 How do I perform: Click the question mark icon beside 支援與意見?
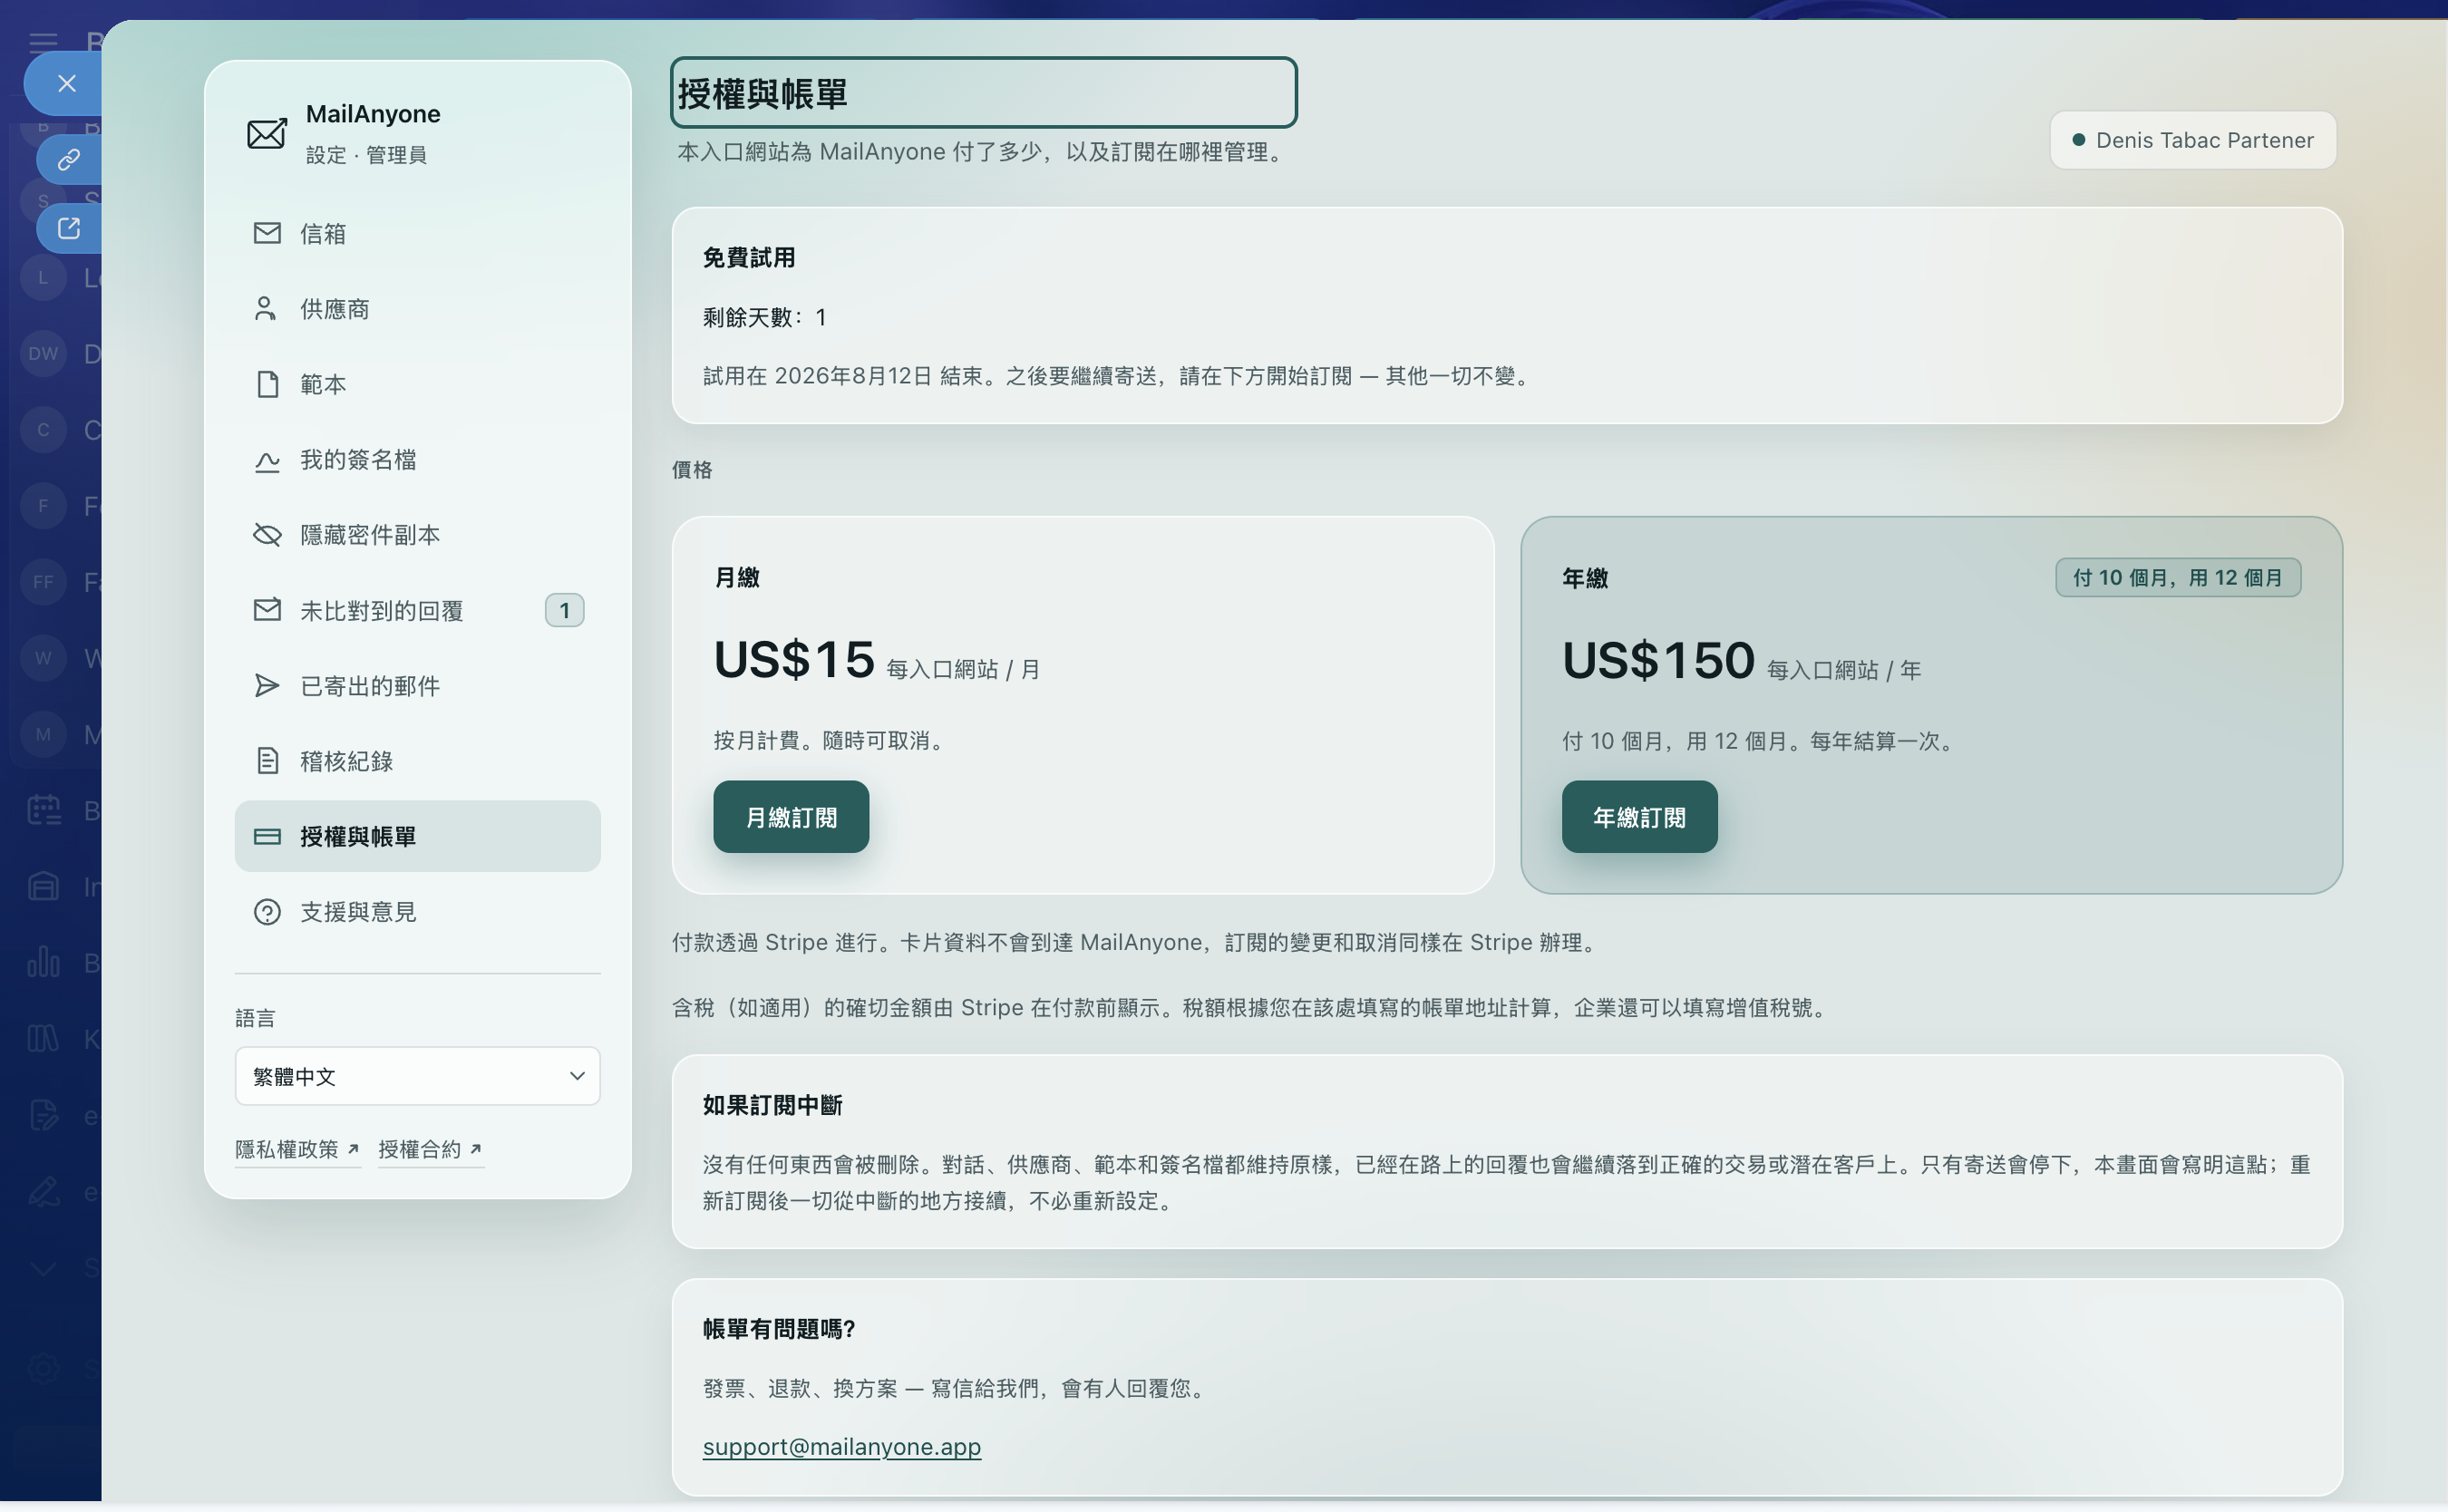(x=267, y=912)
